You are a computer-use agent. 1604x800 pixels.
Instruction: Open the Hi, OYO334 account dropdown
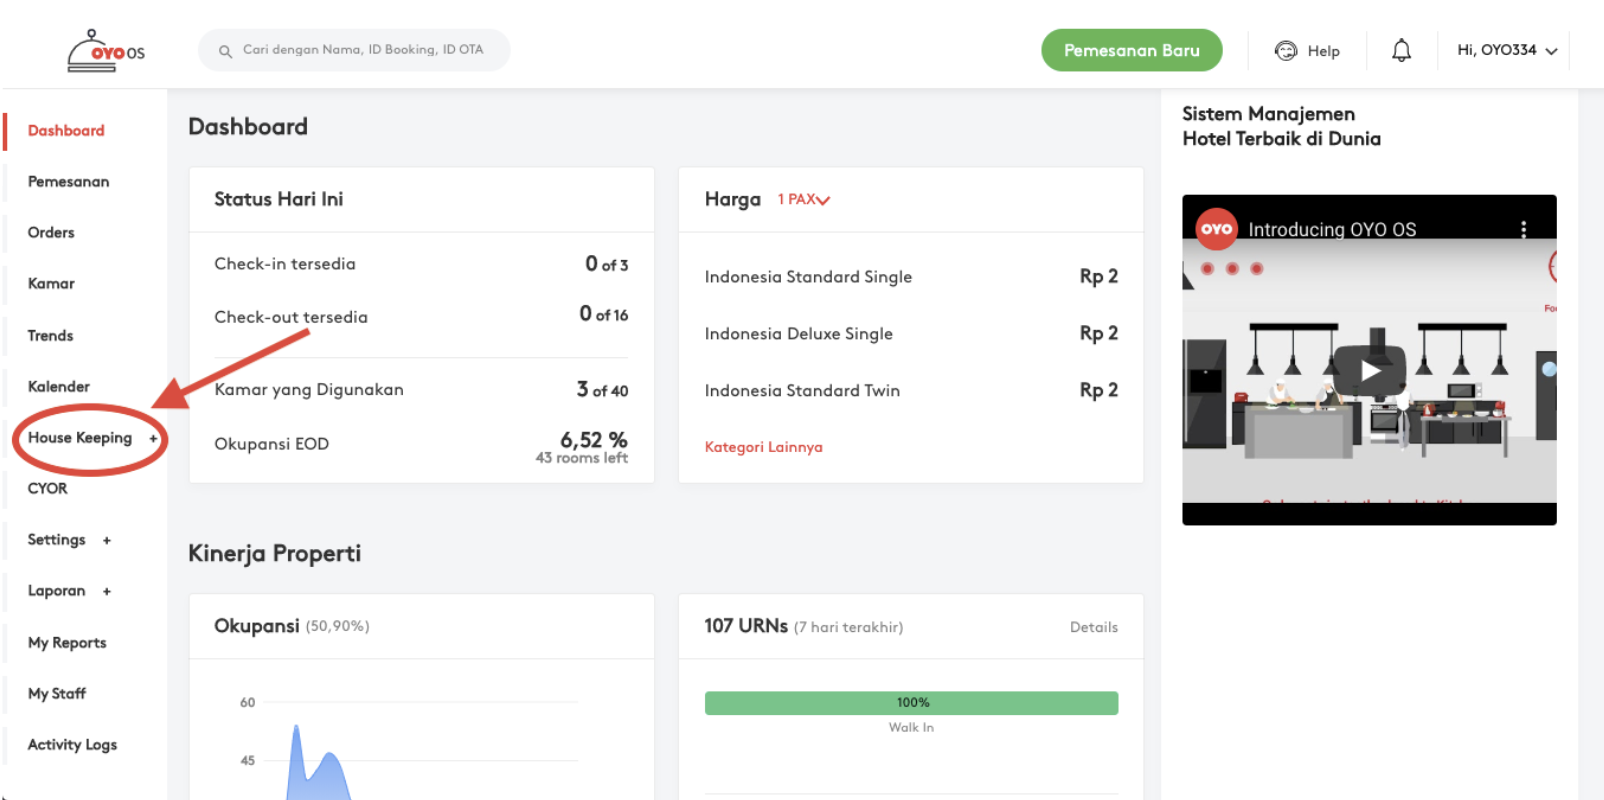1507,50
